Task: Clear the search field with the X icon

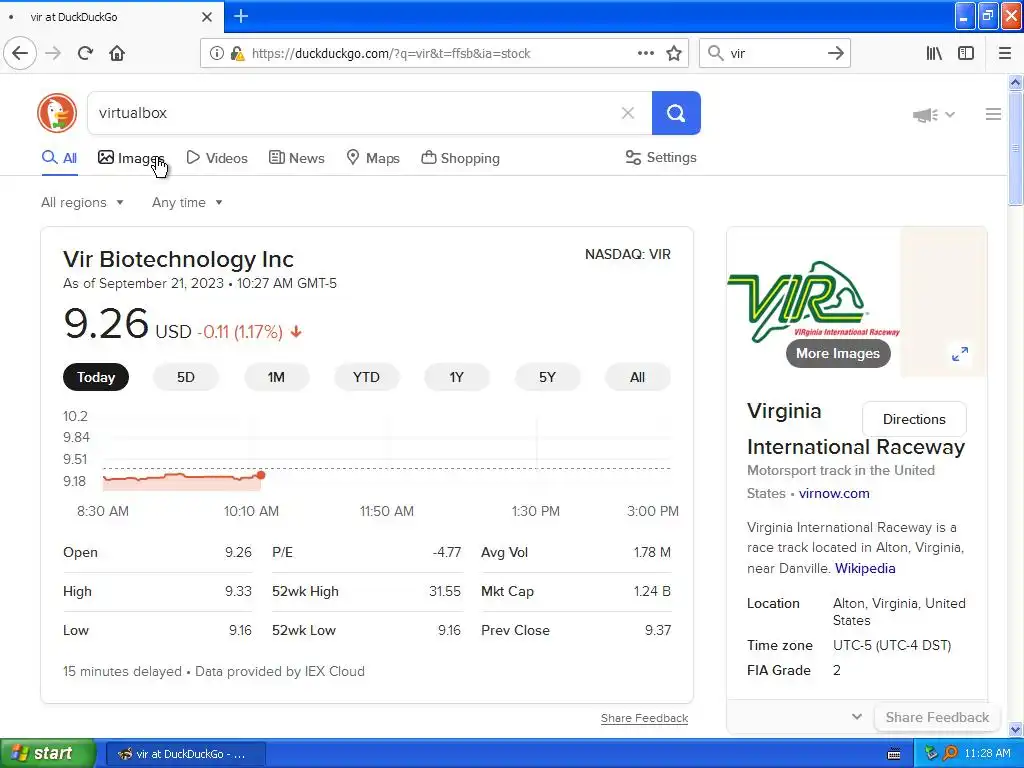Action: (x=628, y=113)
